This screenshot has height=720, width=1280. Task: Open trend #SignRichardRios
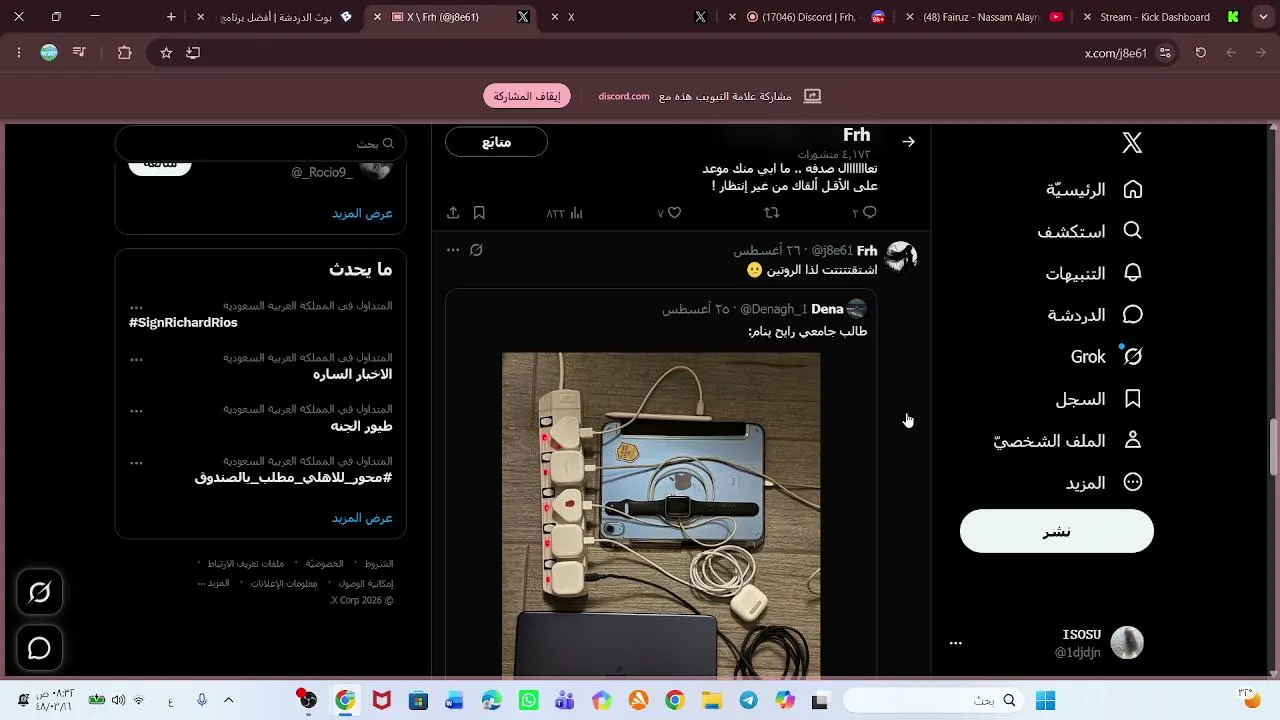(x=183, y=323)
